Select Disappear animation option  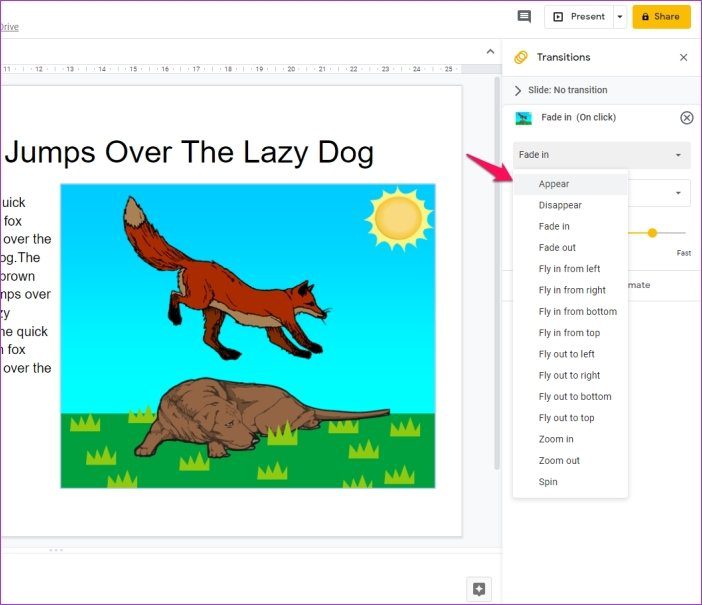[570, 205]
